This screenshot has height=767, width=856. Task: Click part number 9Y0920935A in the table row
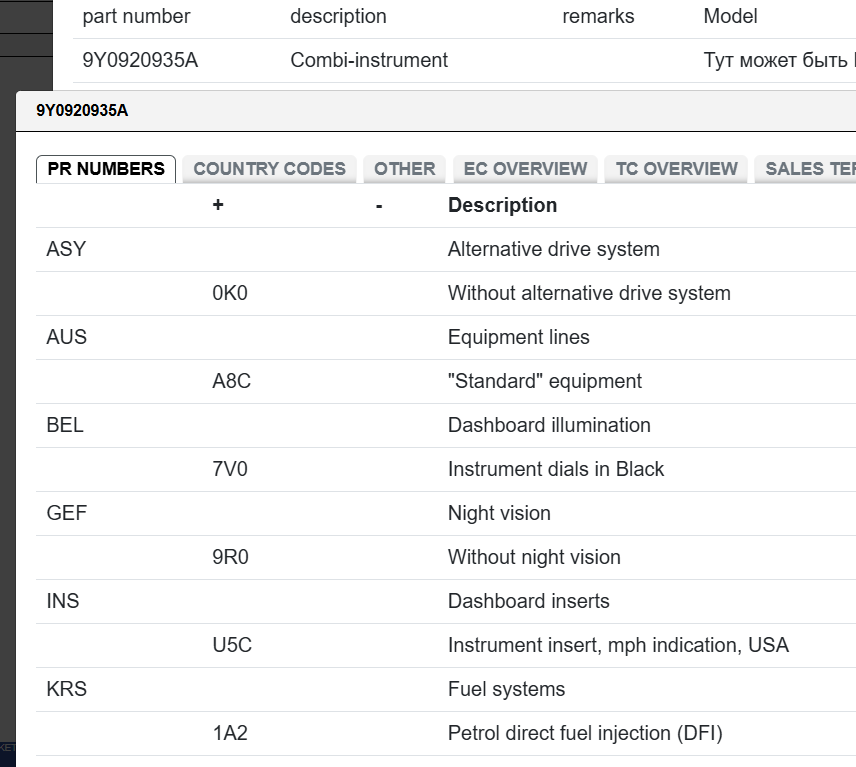click(140, 60)
